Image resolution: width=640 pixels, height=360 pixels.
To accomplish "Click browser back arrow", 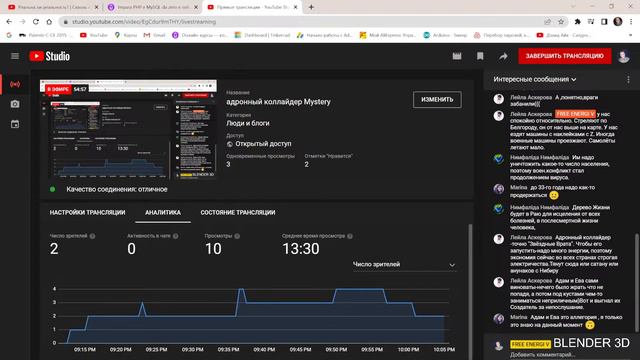I will pos(9,22).
